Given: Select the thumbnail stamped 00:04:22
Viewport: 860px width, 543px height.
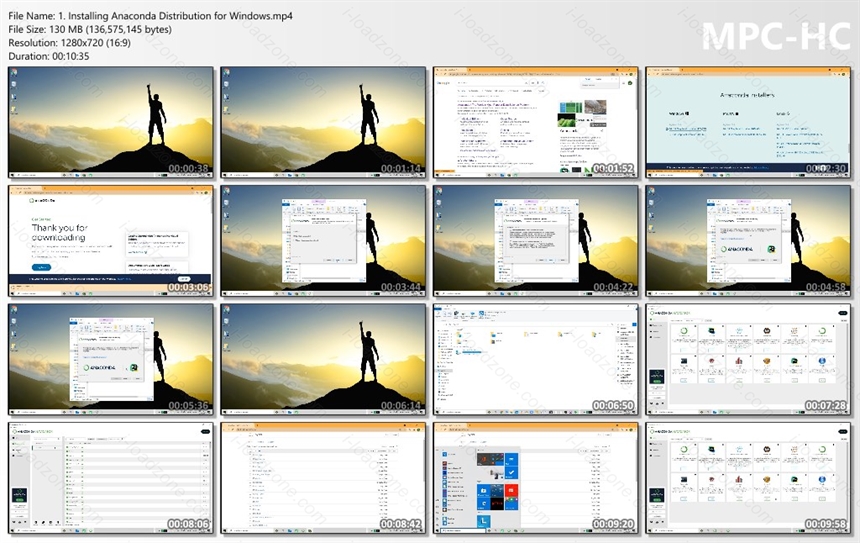Looking at the screenshot, I should (535, 241).
